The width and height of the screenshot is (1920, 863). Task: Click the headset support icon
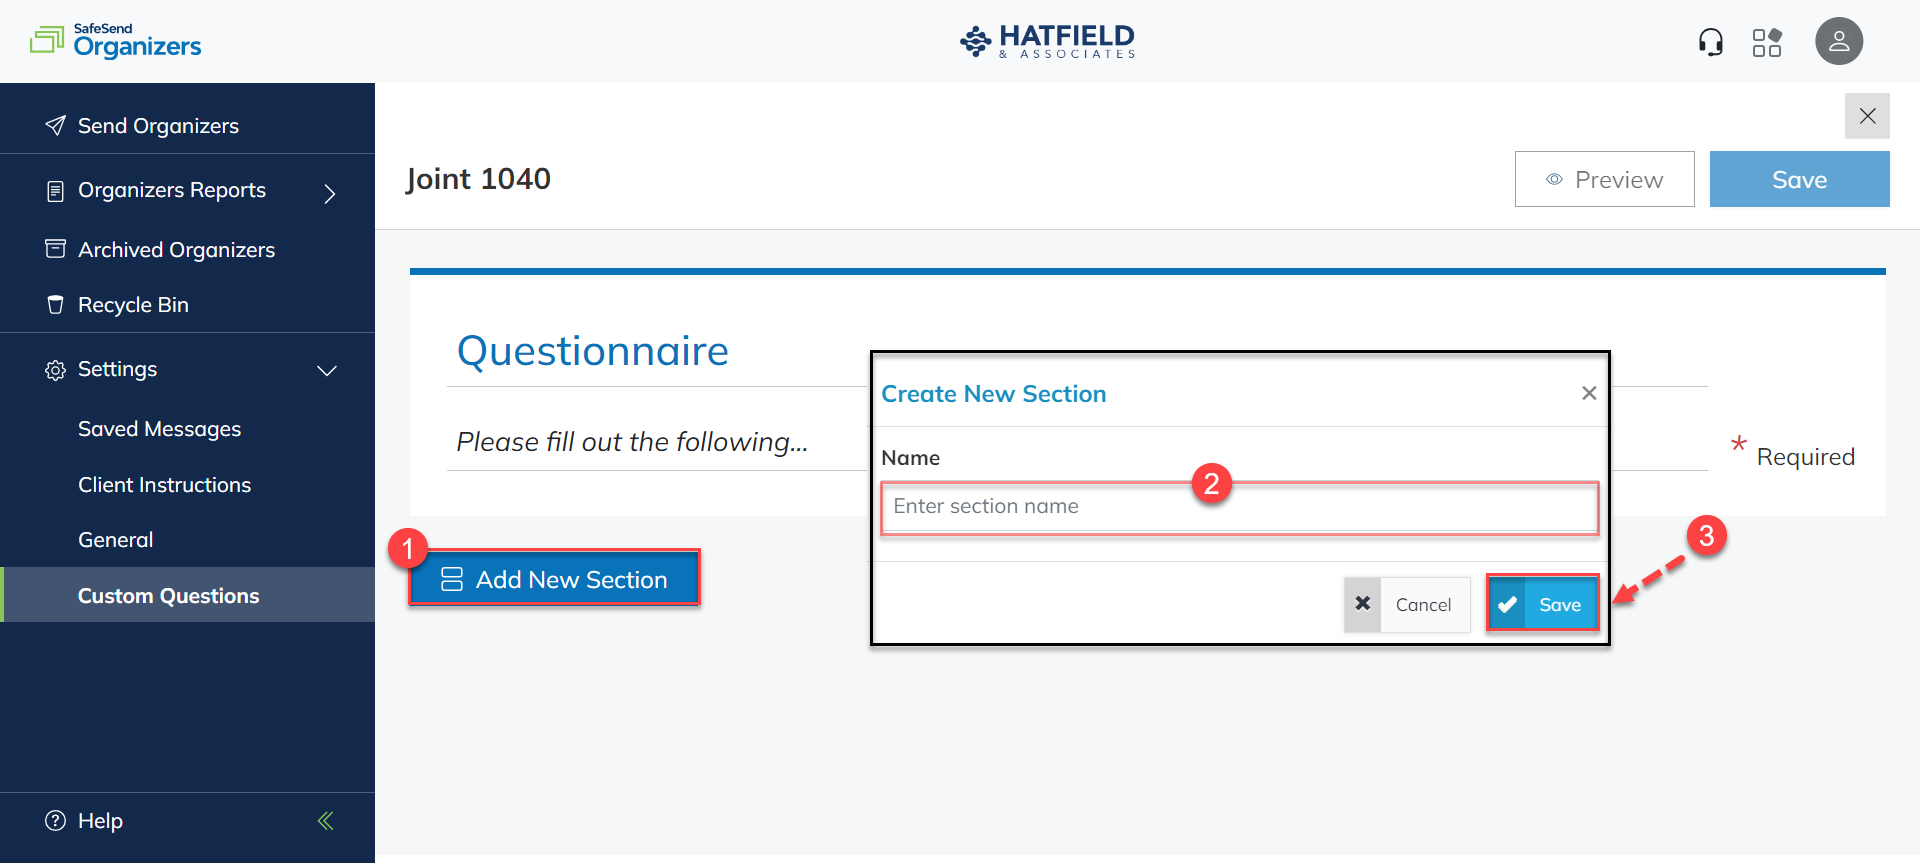[x=1710, y=42]
